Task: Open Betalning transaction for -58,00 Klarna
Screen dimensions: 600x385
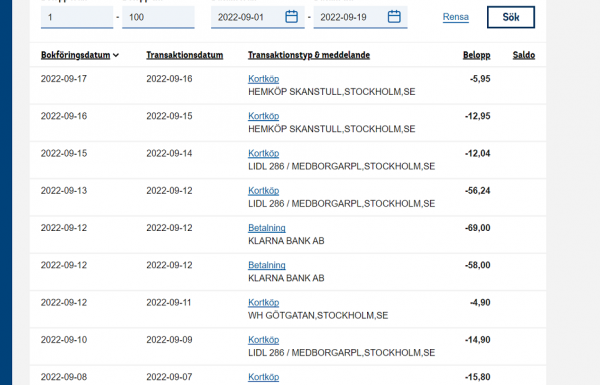Action: coord(267,265)
